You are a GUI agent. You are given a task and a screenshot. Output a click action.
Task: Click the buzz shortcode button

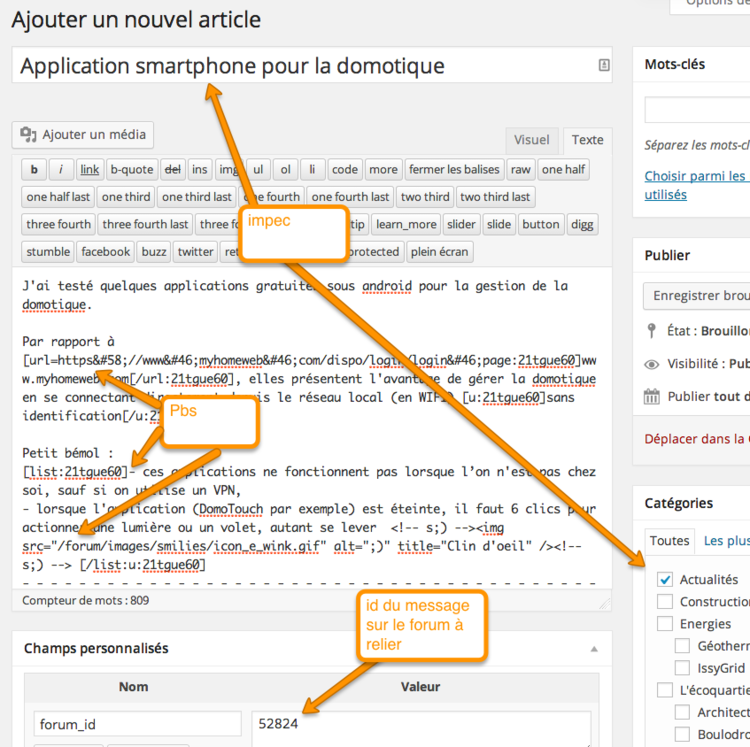pyautogui.click(x=154, y=252)
